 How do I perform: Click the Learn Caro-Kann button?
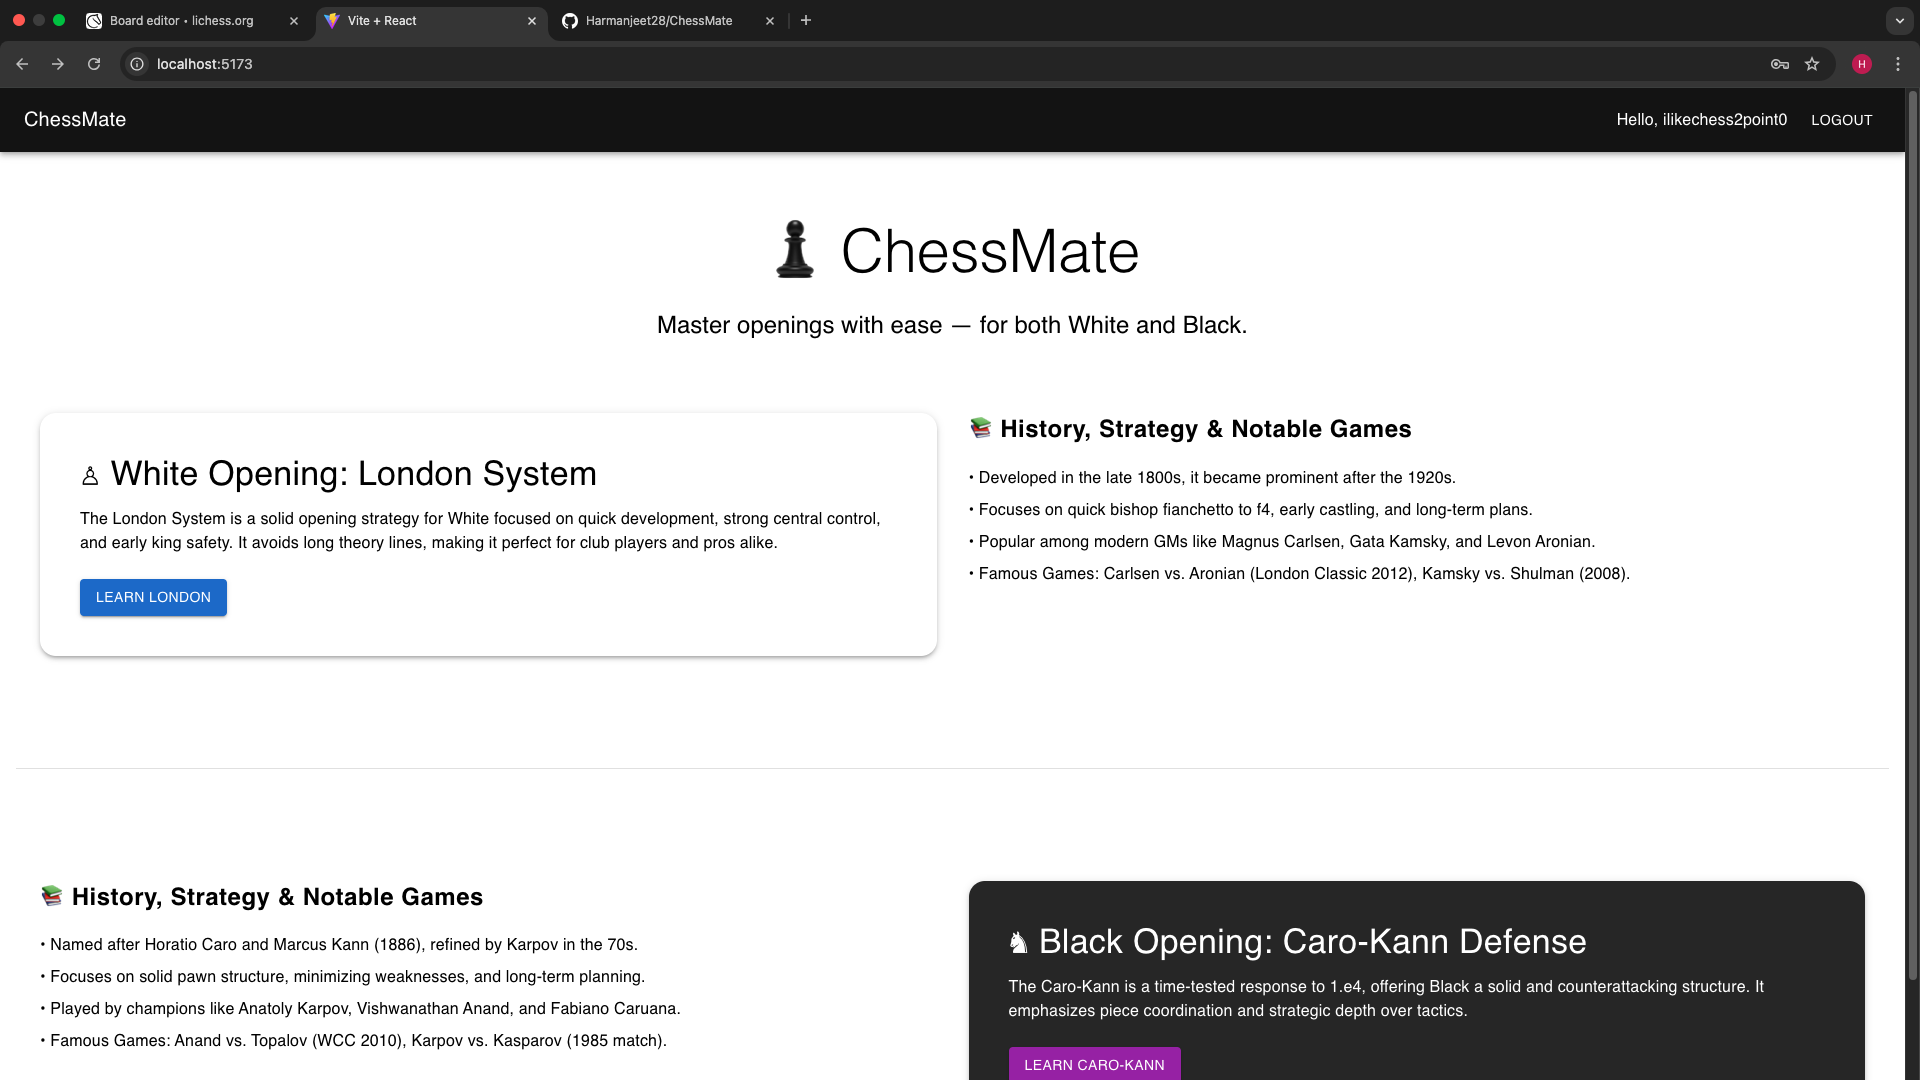point(1094,1064)
